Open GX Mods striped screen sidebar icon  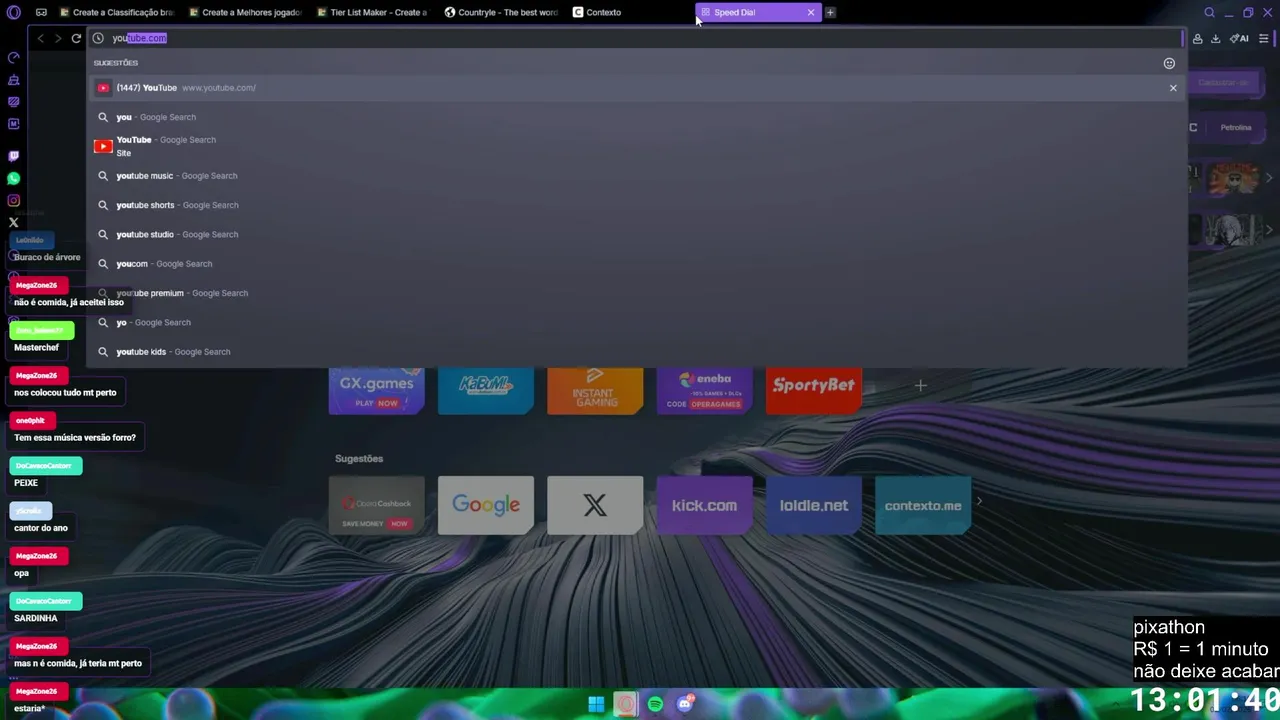coord(14,102)
